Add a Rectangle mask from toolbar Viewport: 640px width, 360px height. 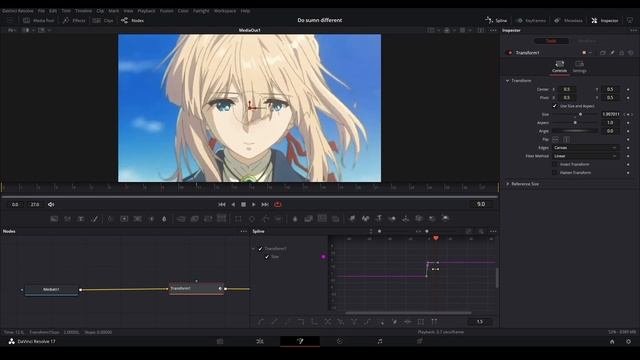pyautogui.click(x=238, y=219)
